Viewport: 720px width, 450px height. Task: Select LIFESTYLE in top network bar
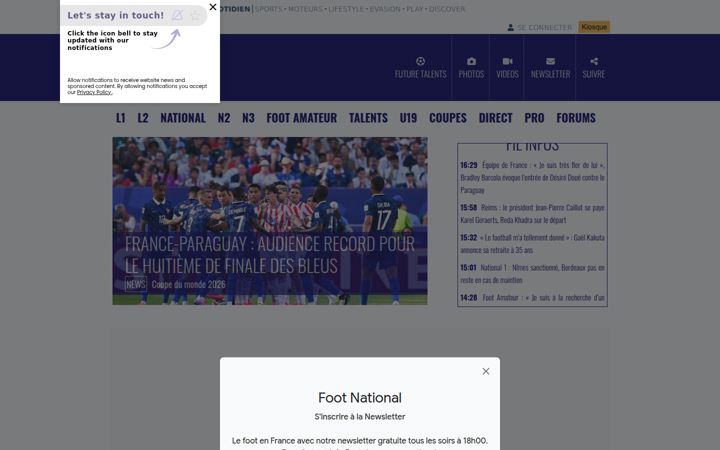[x=346, y=9]
